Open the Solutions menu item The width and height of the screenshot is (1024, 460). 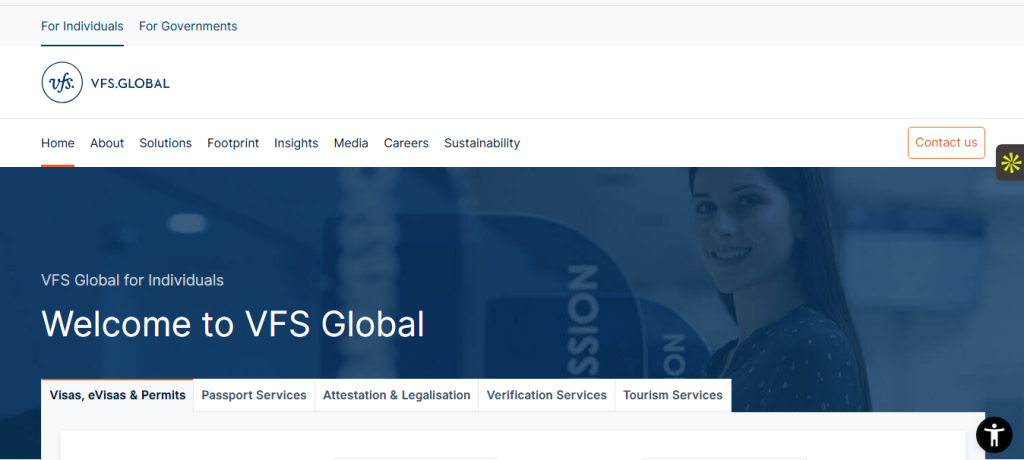click(165, 143)
